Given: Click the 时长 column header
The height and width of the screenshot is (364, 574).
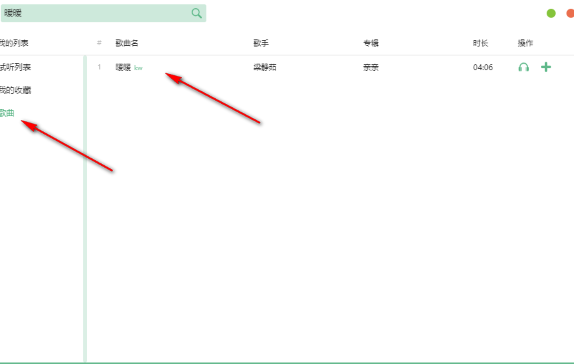Looking at the screenshot, I should coord(480,43).
